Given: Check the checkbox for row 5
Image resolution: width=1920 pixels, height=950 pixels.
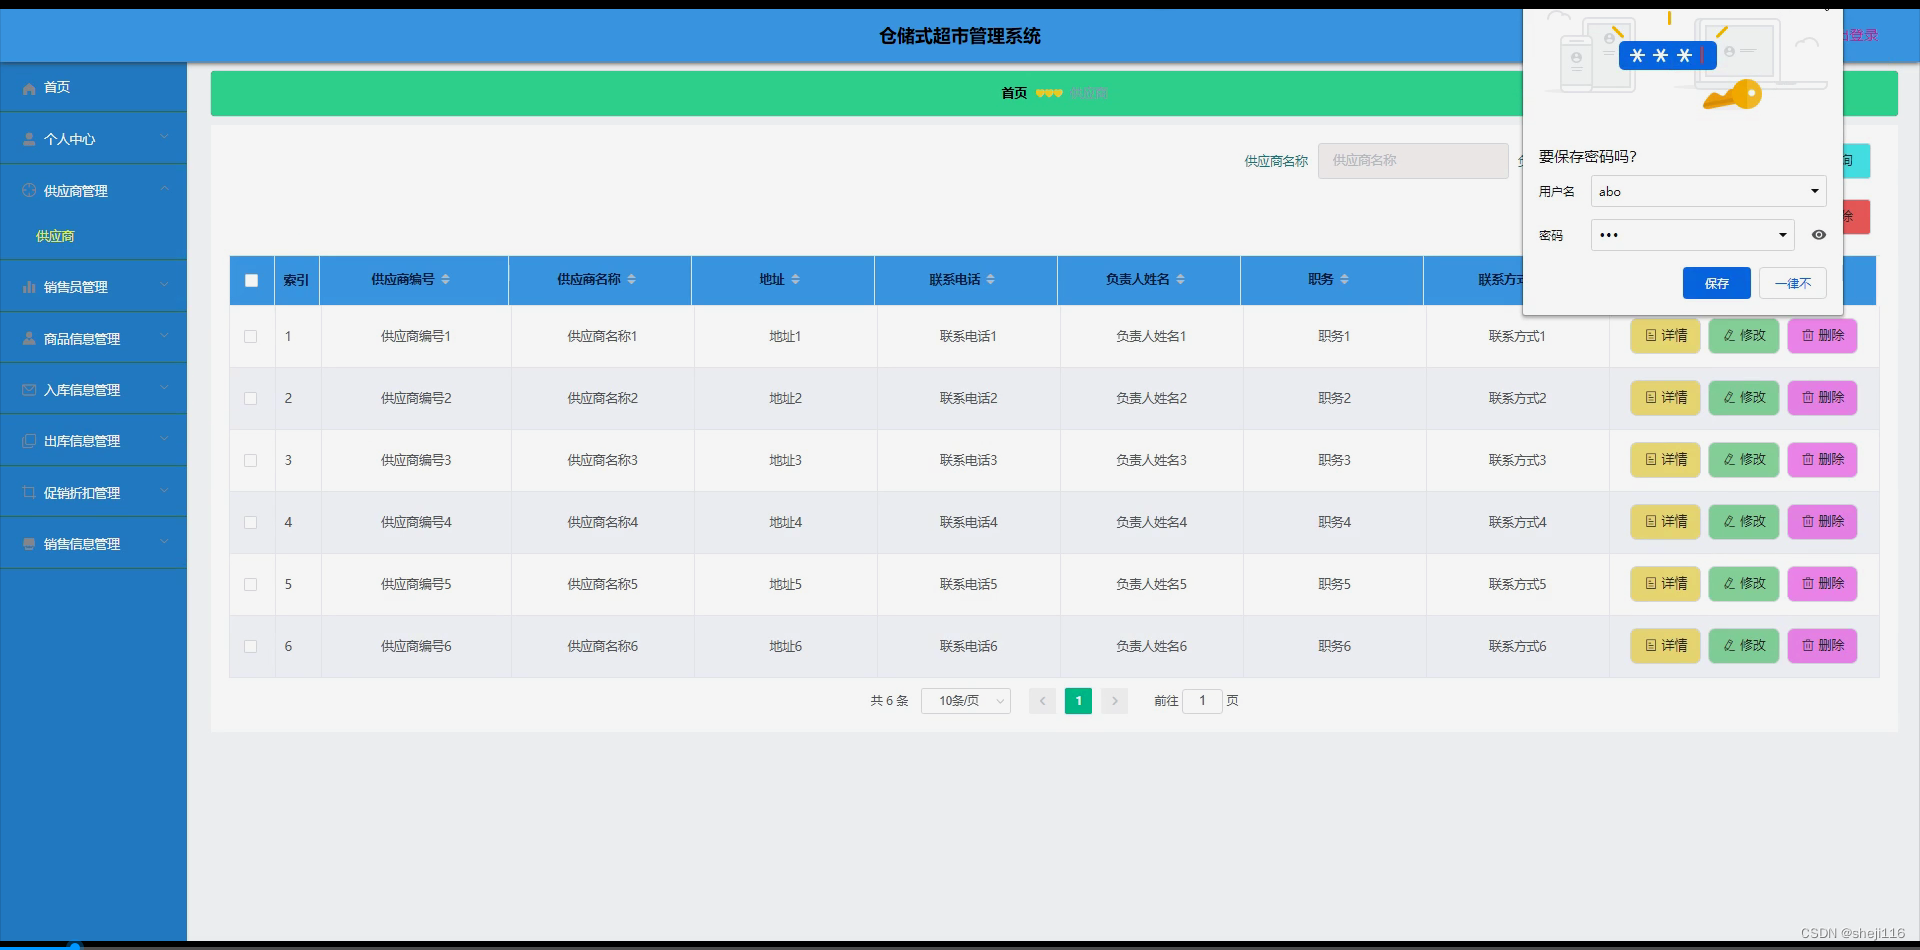Looking at the screenshot, I should click(x=251, y=584).
